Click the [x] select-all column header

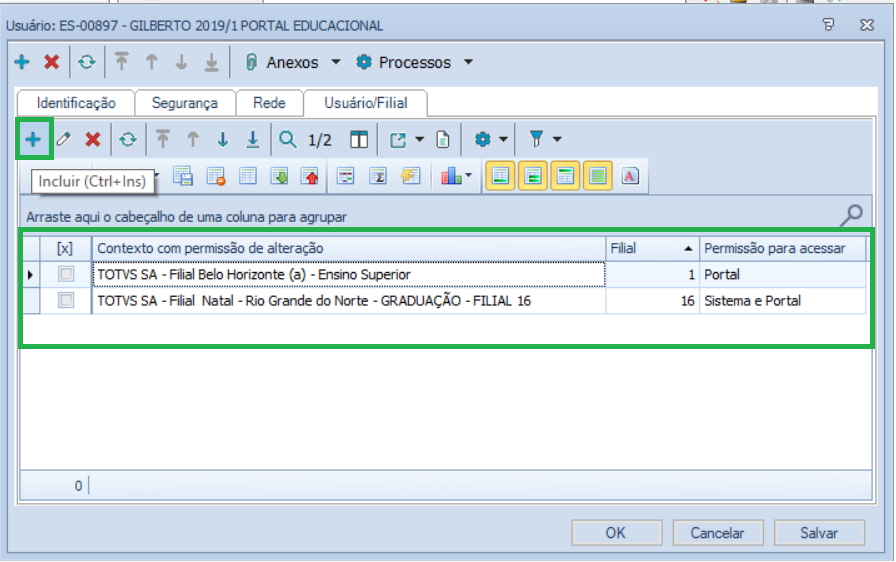click(65, 248)
